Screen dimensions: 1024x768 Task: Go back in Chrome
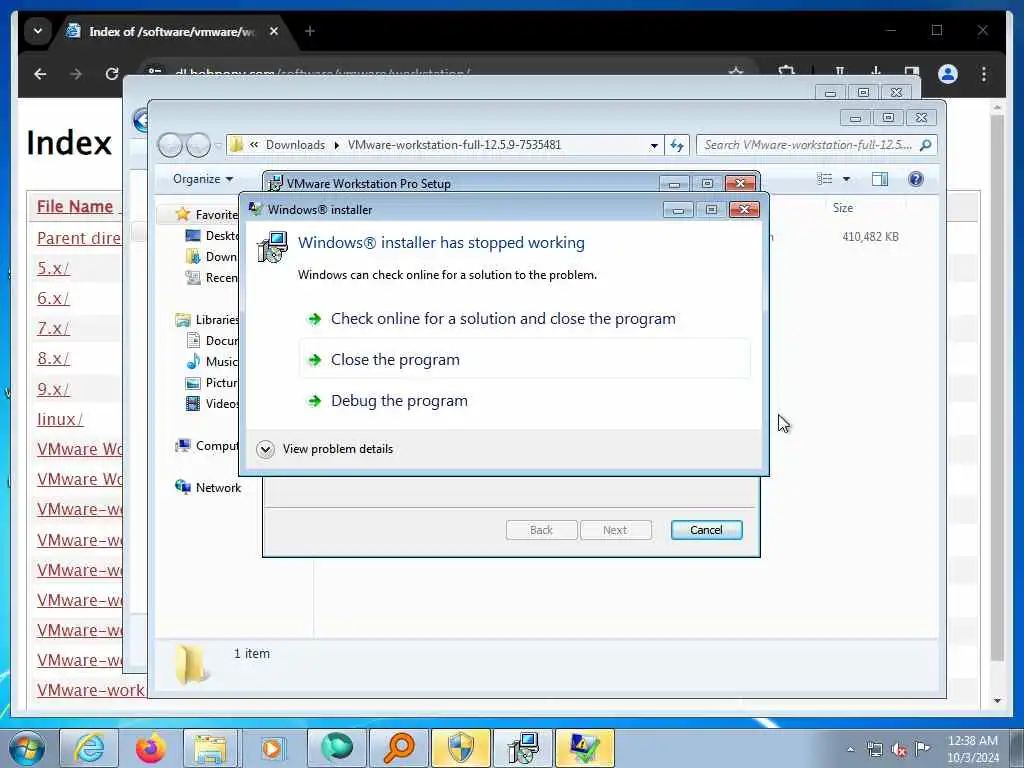click(x=40, y=74)
